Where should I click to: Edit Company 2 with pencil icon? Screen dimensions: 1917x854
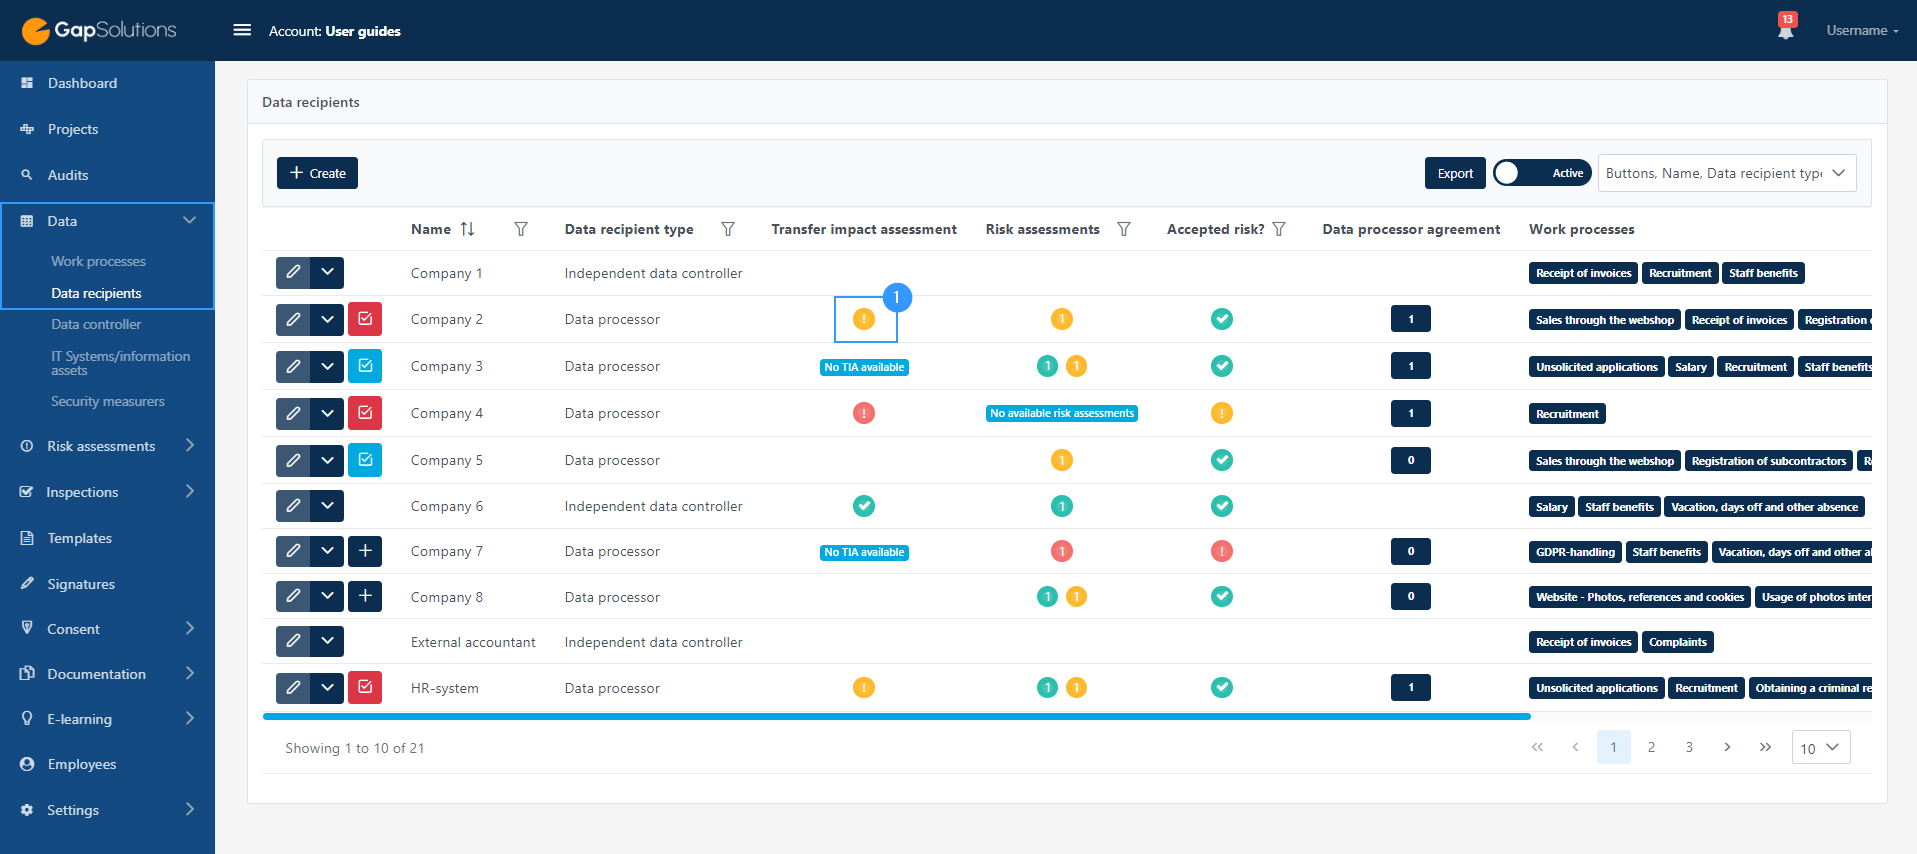pyautogui.click(x=293, y=320)
